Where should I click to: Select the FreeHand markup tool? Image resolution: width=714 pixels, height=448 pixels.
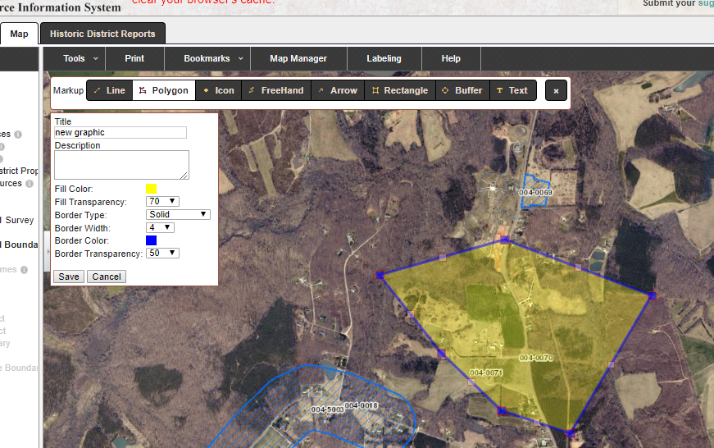tap(276, 91)
